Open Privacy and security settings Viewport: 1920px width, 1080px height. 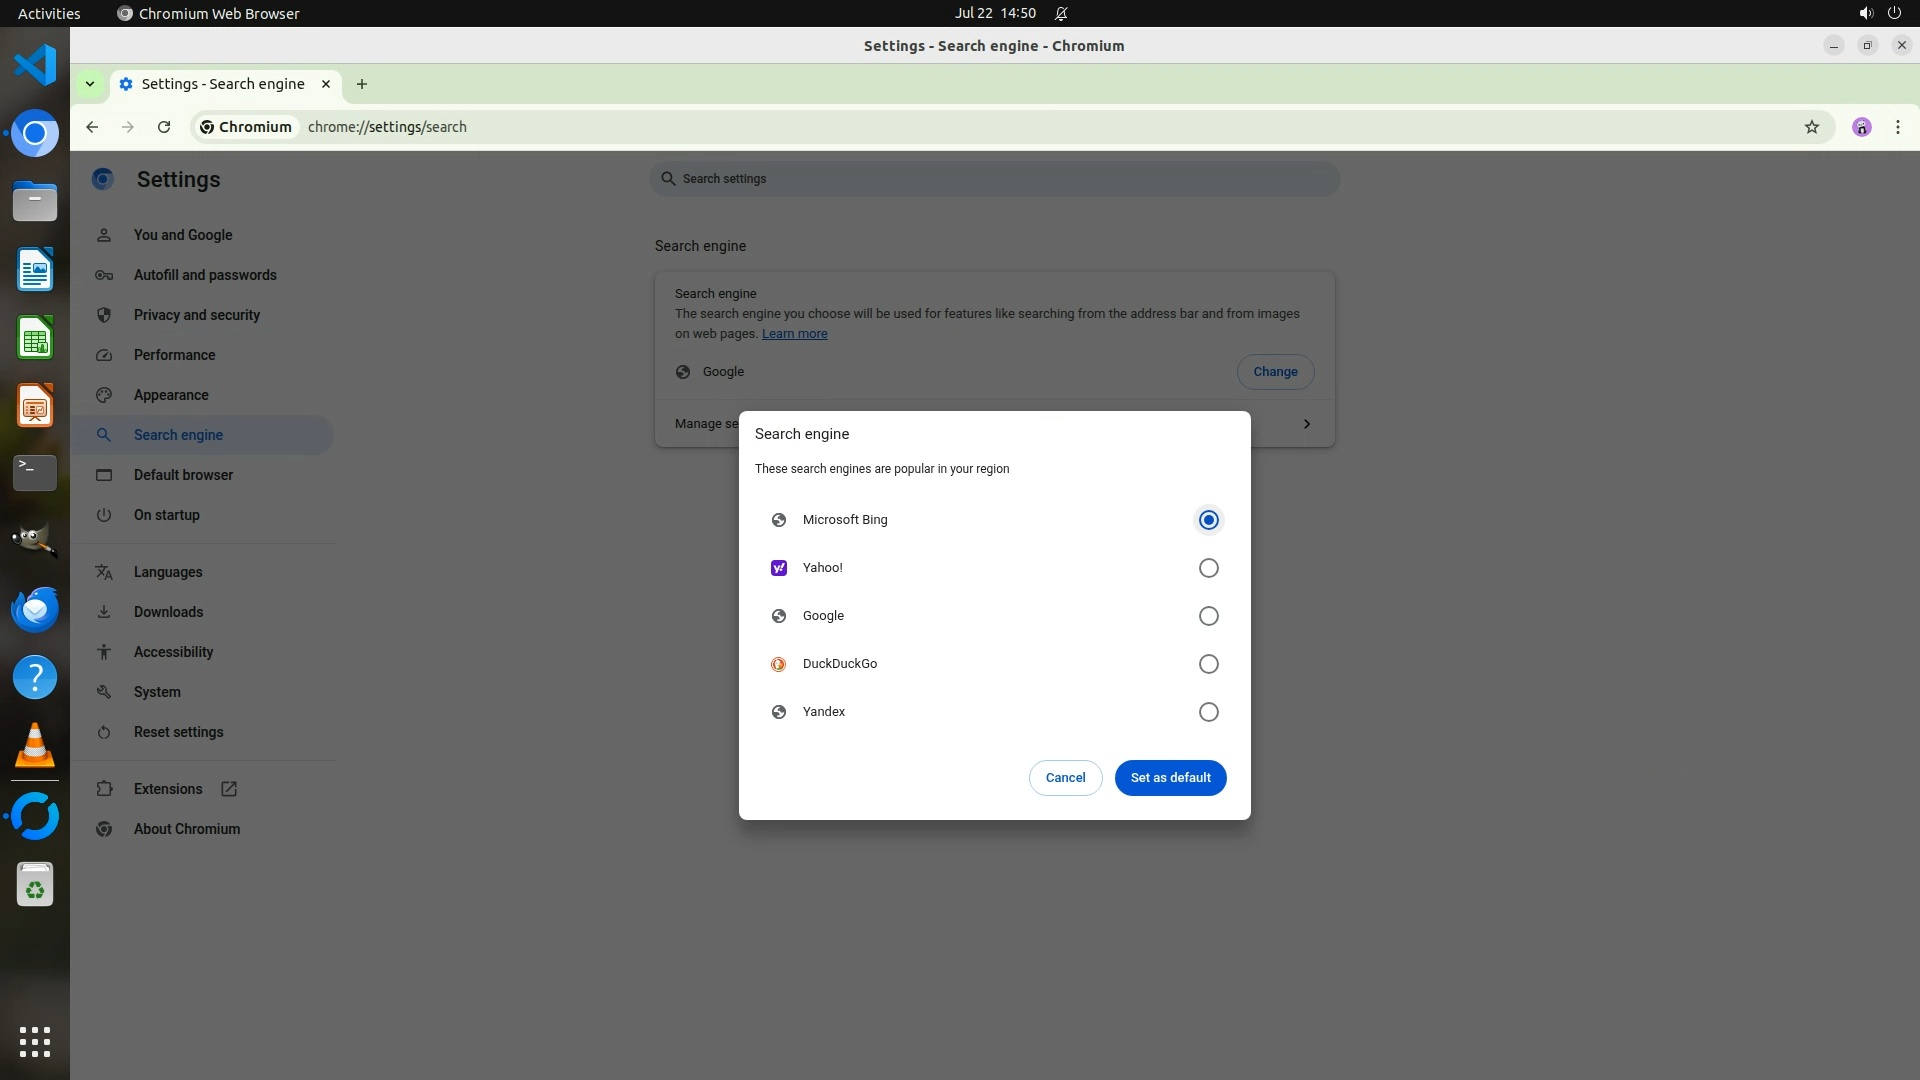tap(196, 315)
